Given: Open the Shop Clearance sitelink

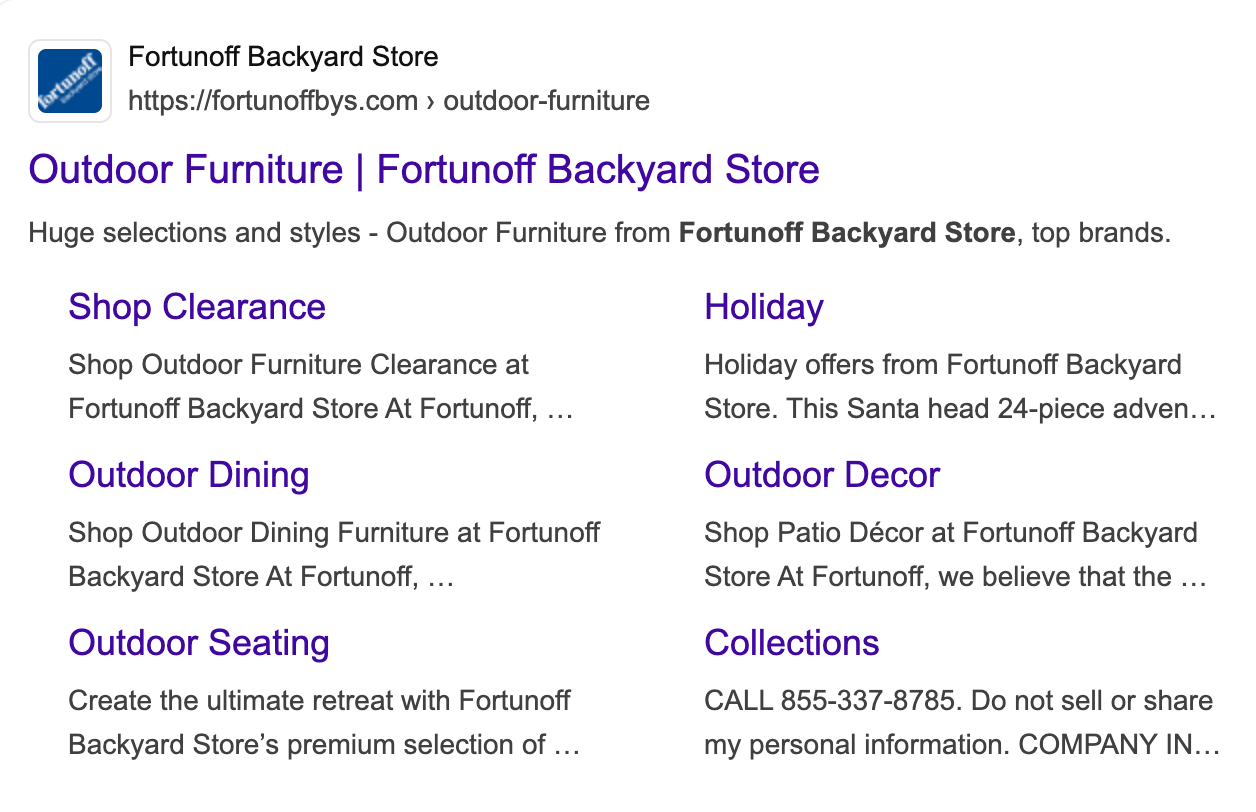Looking at the screenshot, I should 197,307.
